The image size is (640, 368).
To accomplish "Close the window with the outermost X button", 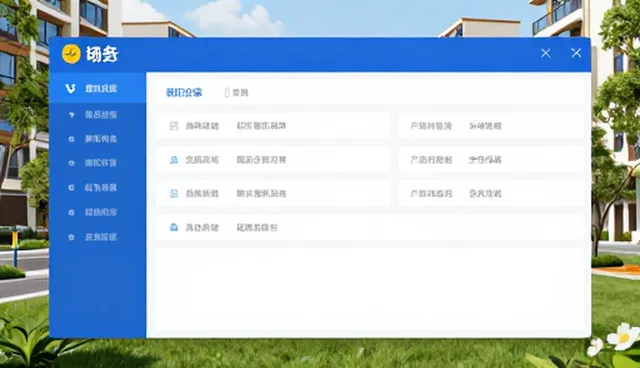I will pos(576,53).
